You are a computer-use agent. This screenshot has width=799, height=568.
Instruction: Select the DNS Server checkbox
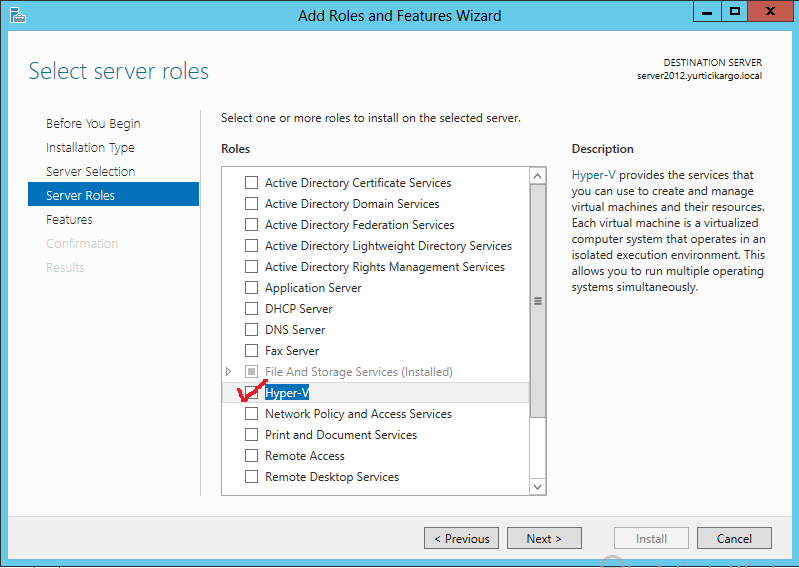pos(251,330)
